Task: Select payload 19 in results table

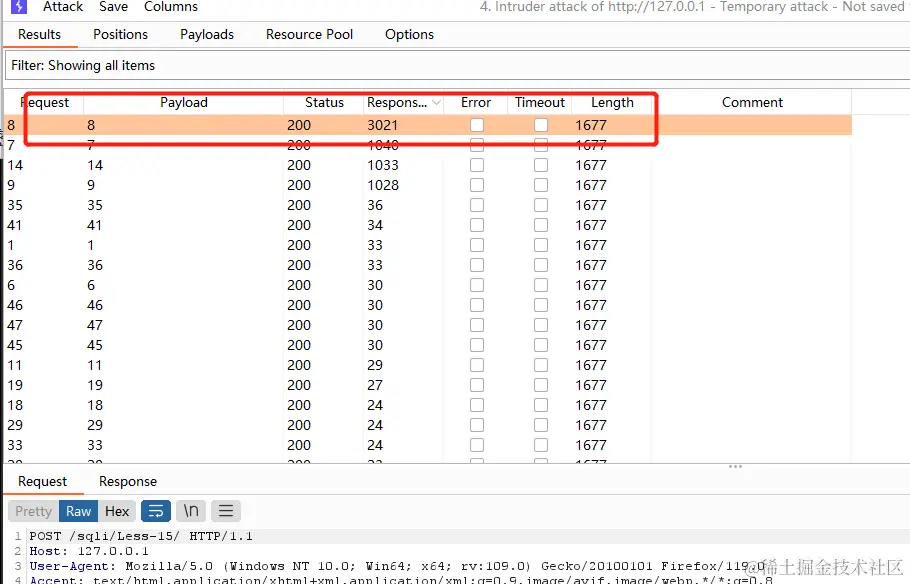Action: point(95,385)
